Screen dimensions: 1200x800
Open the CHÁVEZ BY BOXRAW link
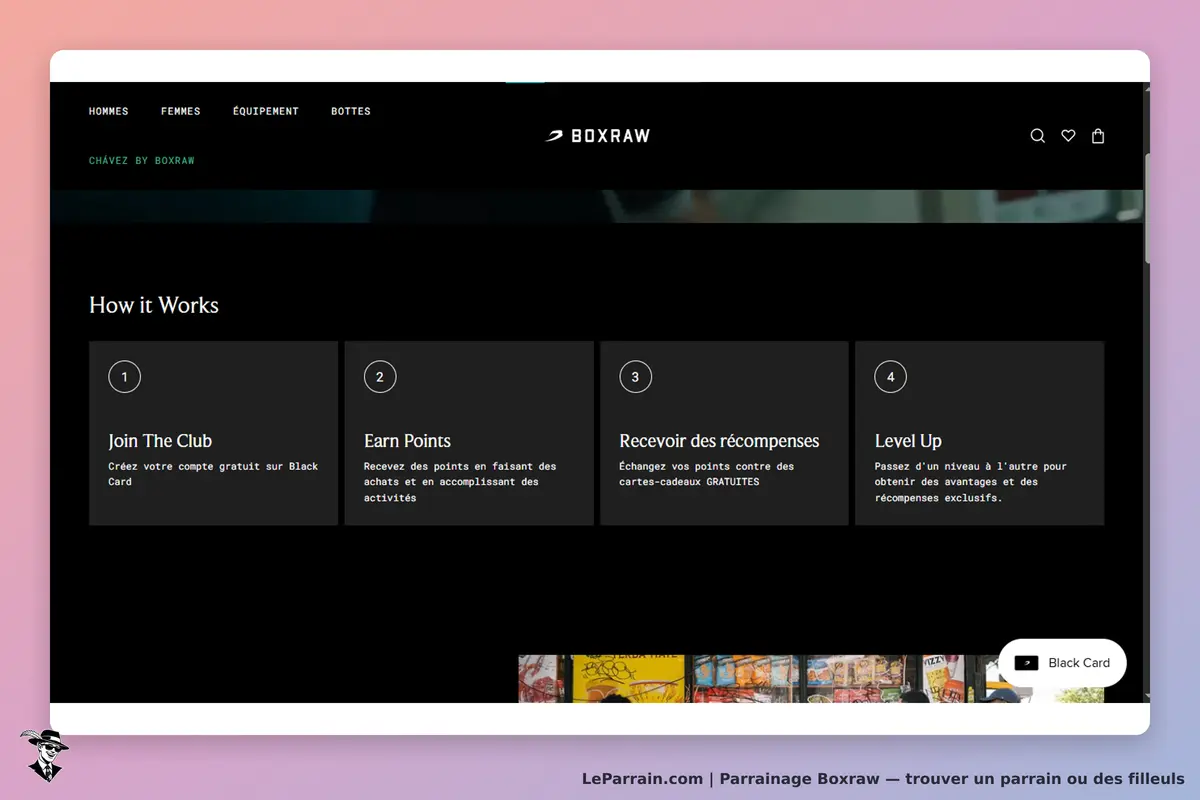[142, 160]
